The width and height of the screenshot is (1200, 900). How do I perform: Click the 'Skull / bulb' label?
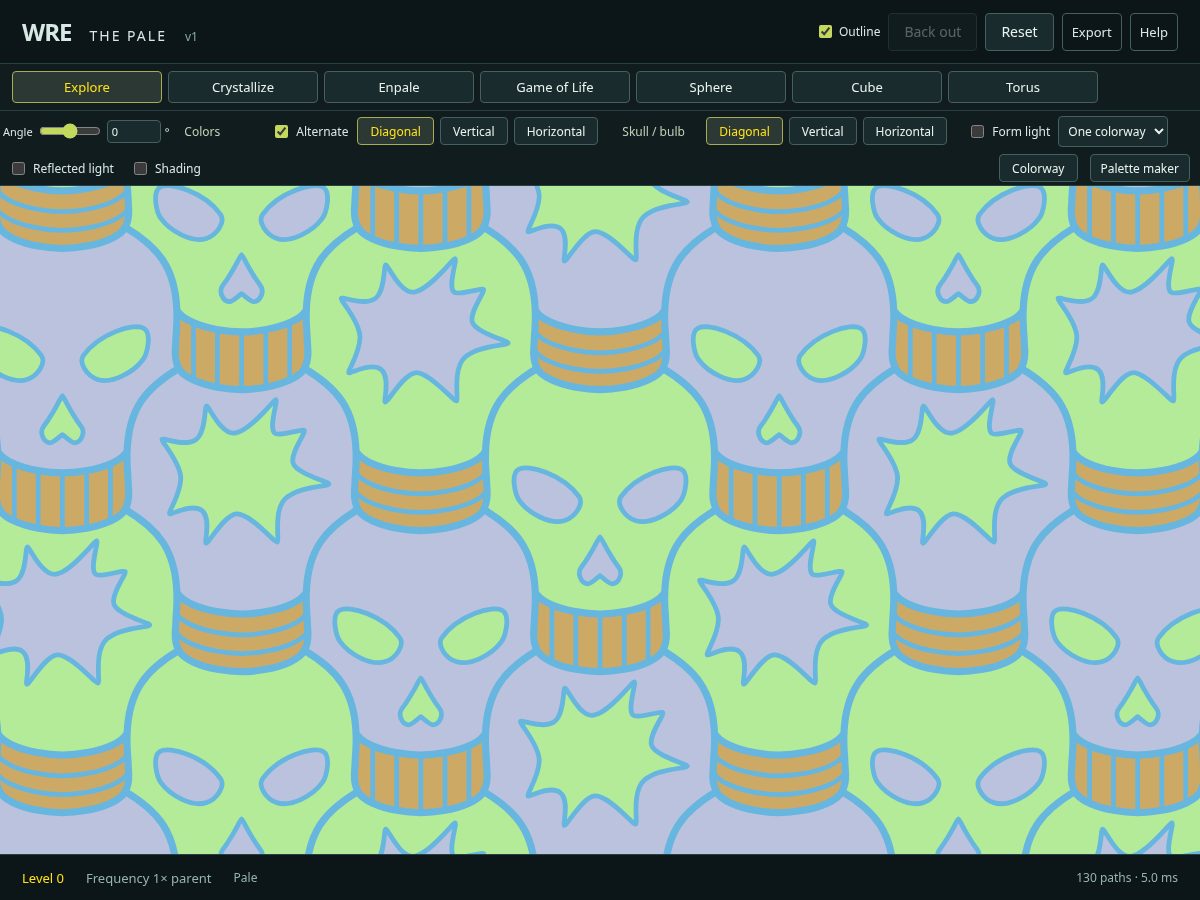tap(653, 131)
